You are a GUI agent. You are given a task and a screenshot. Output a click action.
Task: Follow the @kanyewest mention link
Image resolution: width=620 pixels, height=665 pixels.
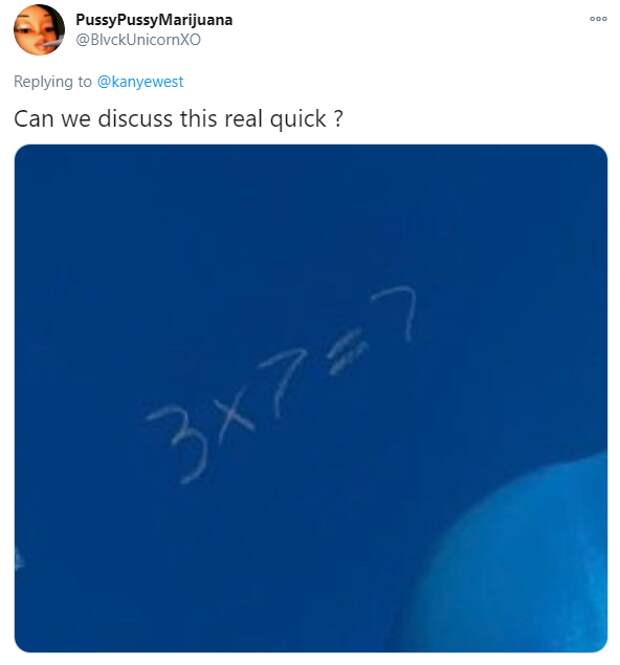click(140, 81)
